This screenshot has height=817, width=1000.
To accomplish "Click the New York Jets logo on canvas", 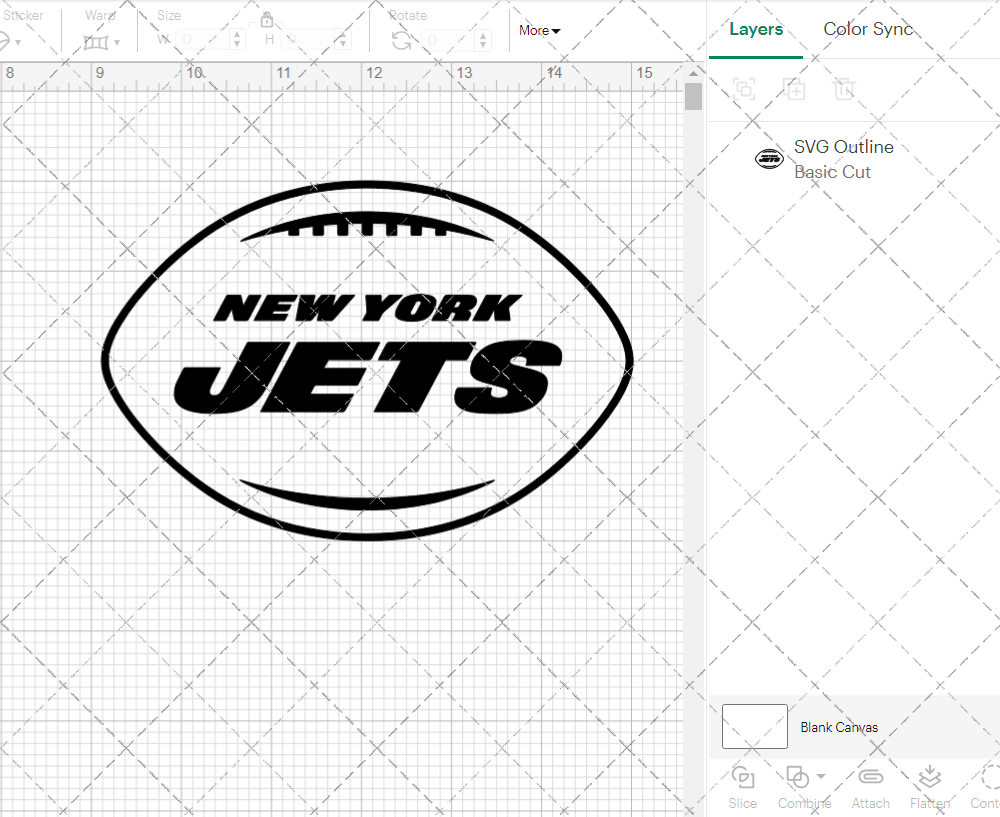I will click(x=367, y=360).
